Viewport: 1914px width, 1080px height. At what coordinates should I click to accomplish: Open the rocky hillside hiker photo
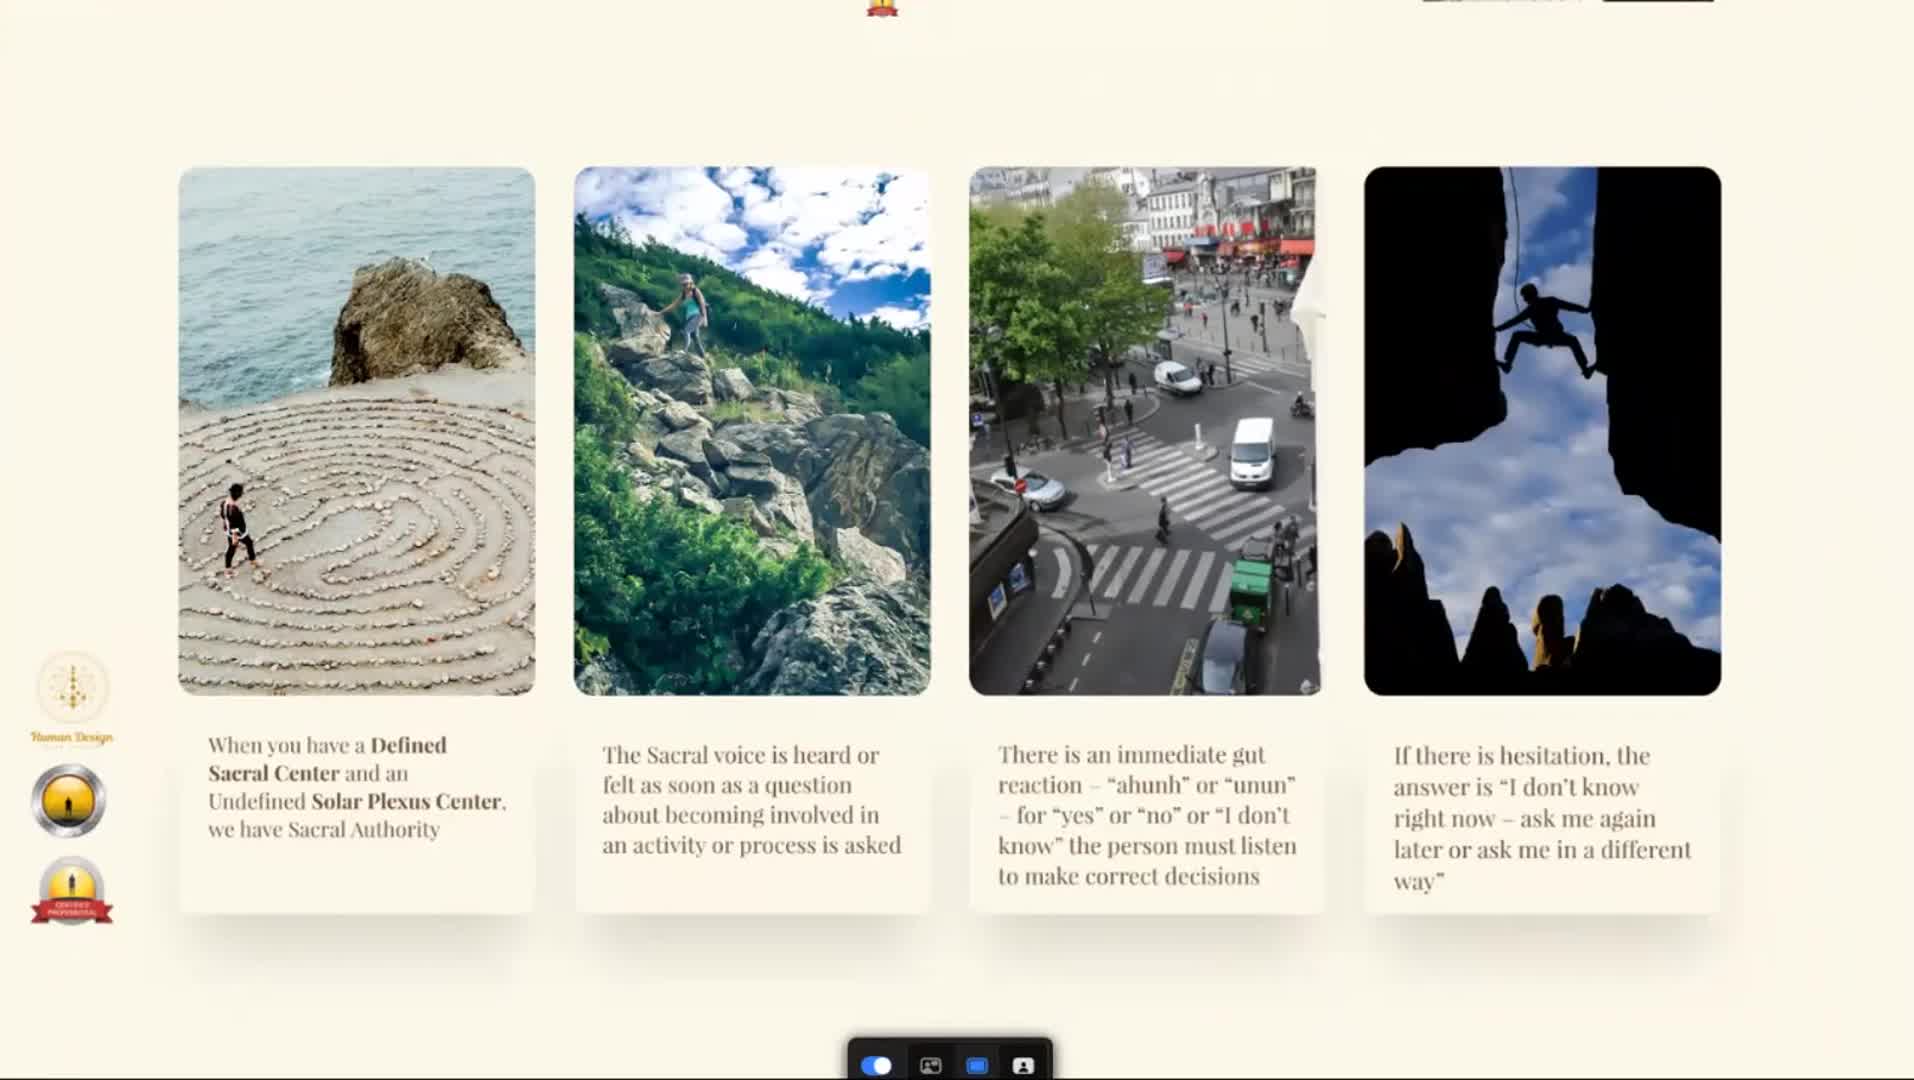[752, 431]
